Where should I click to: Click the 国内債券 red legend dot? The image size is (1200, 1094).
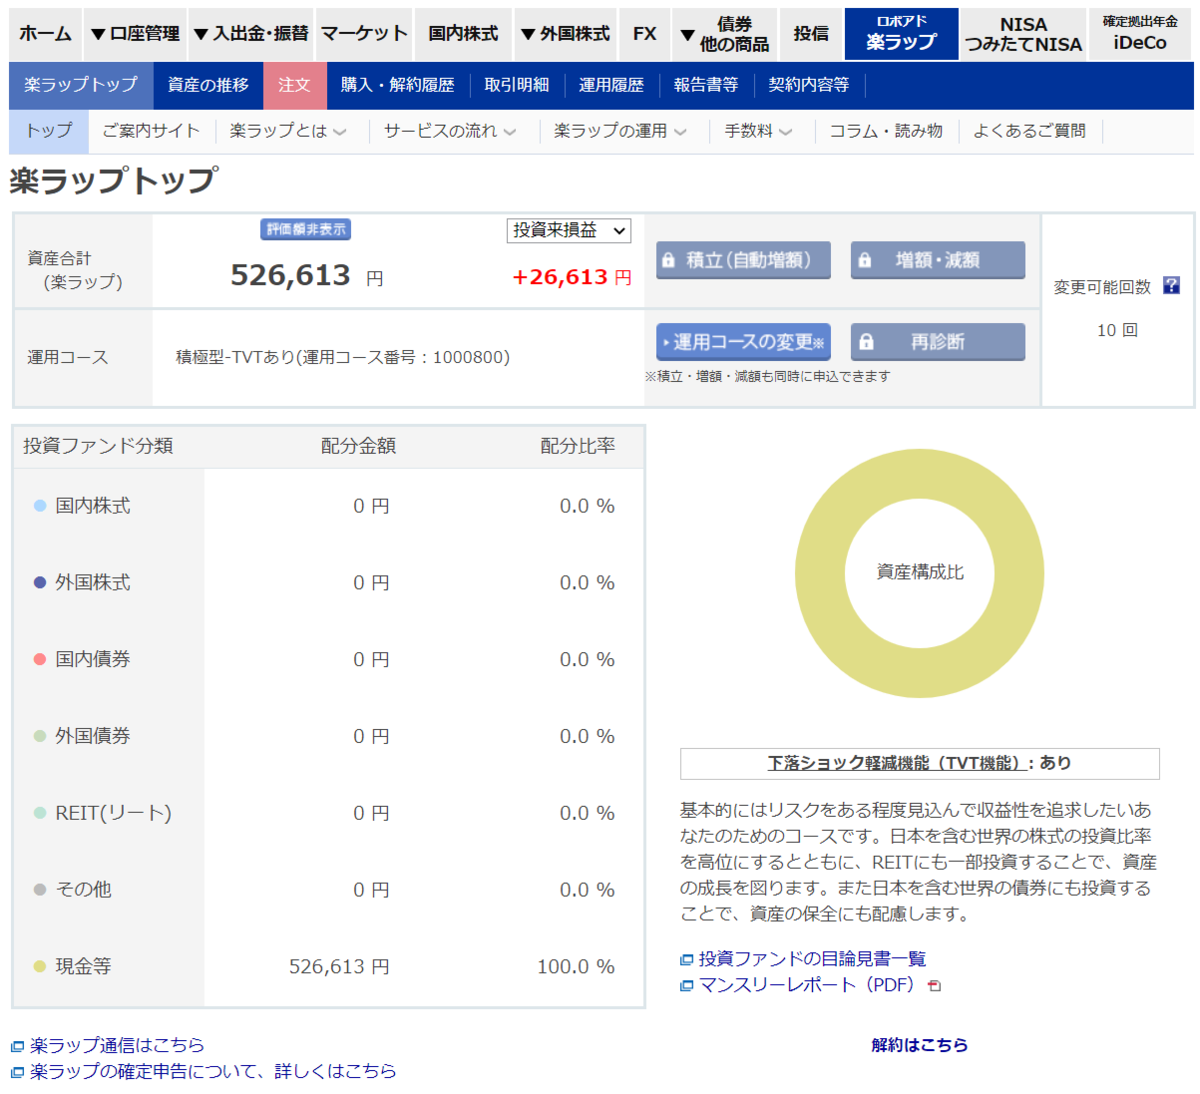click(40, 659)
